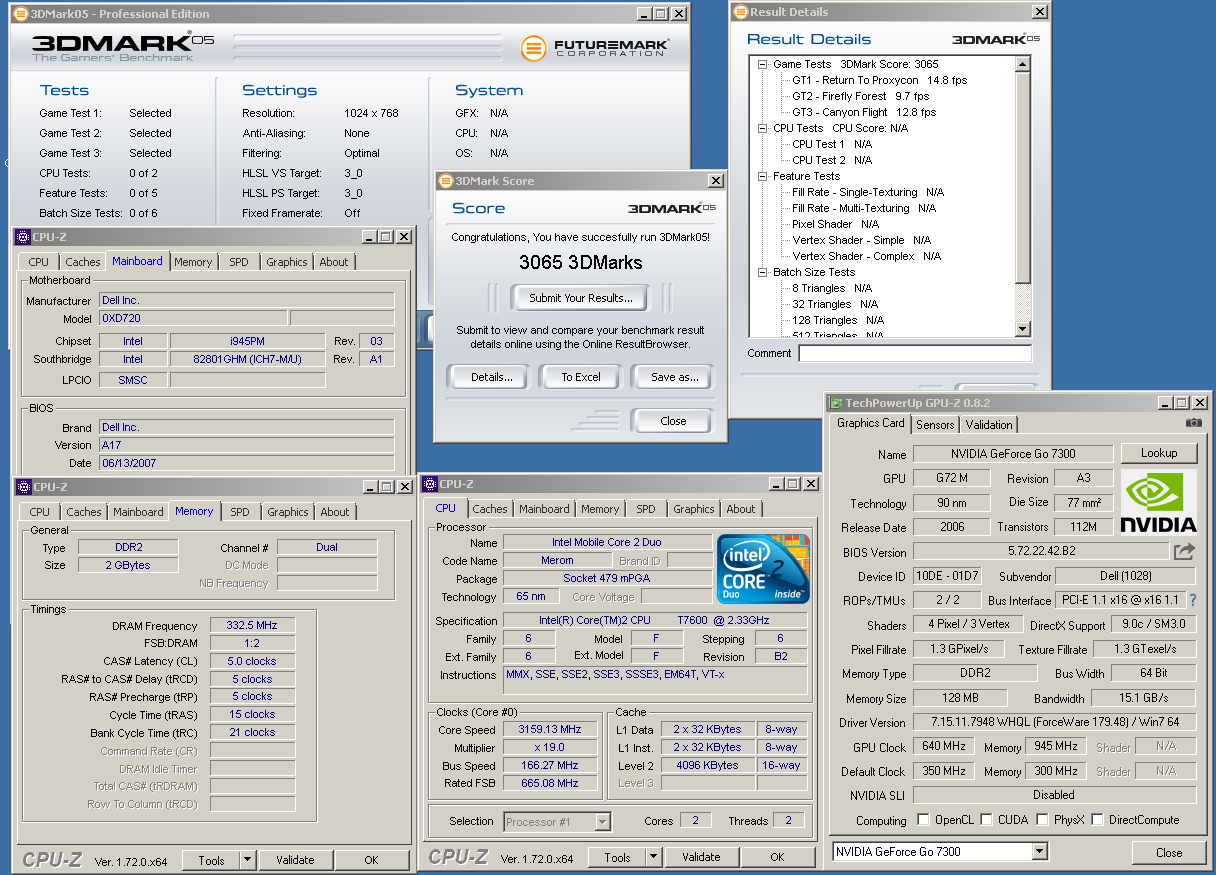This screenshot has height=875, width=1216.
Task: Open Tools dropdown arrow in CPU-Z CPU window
Action: 653,857
